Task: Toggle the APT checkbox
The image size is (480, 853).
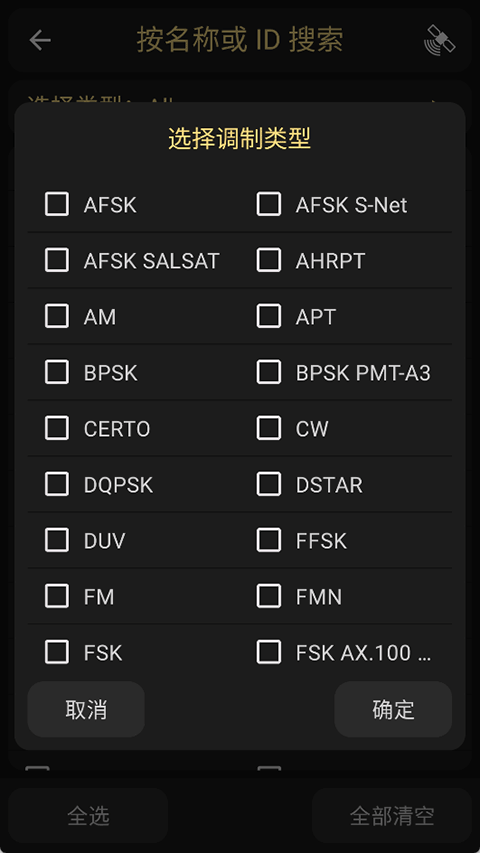Action: [268, 316]
